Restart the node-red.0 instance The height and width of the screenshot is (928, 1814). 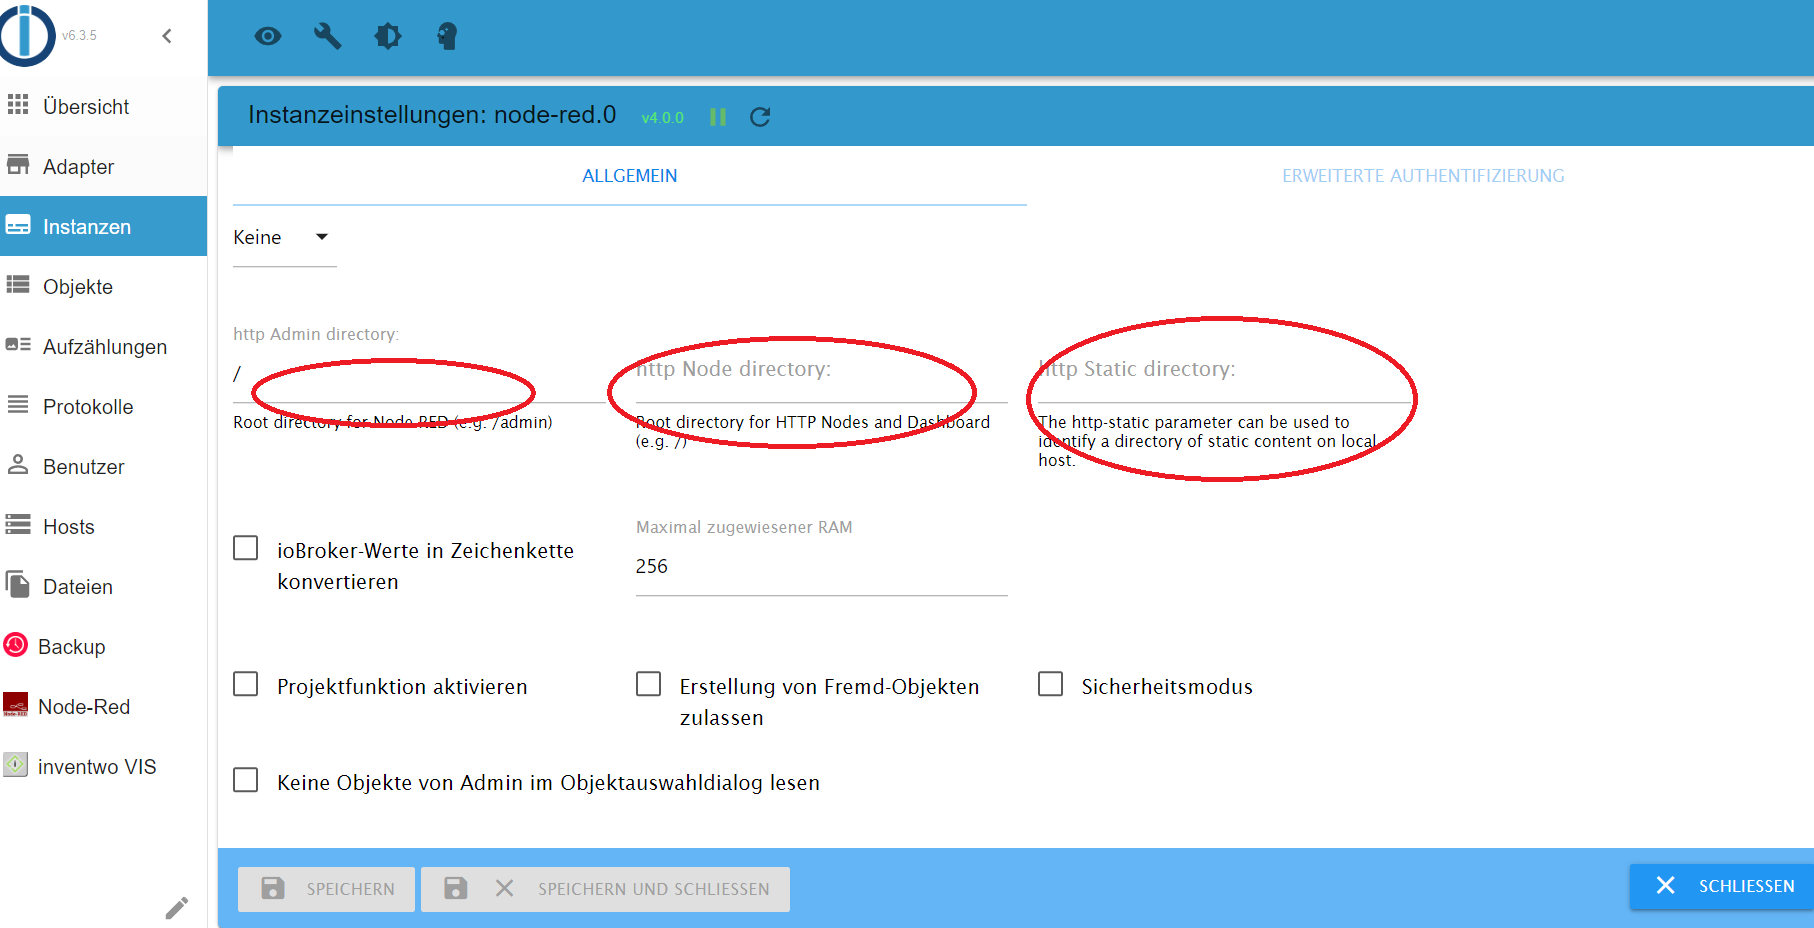coord(760,117)
